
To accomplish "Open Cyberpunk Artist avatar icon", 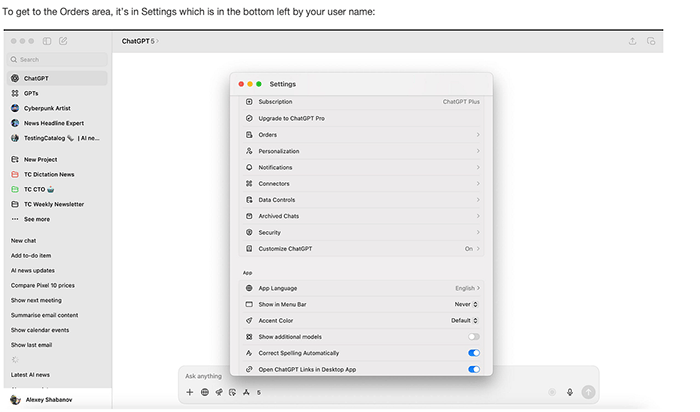I will [15, 108].
